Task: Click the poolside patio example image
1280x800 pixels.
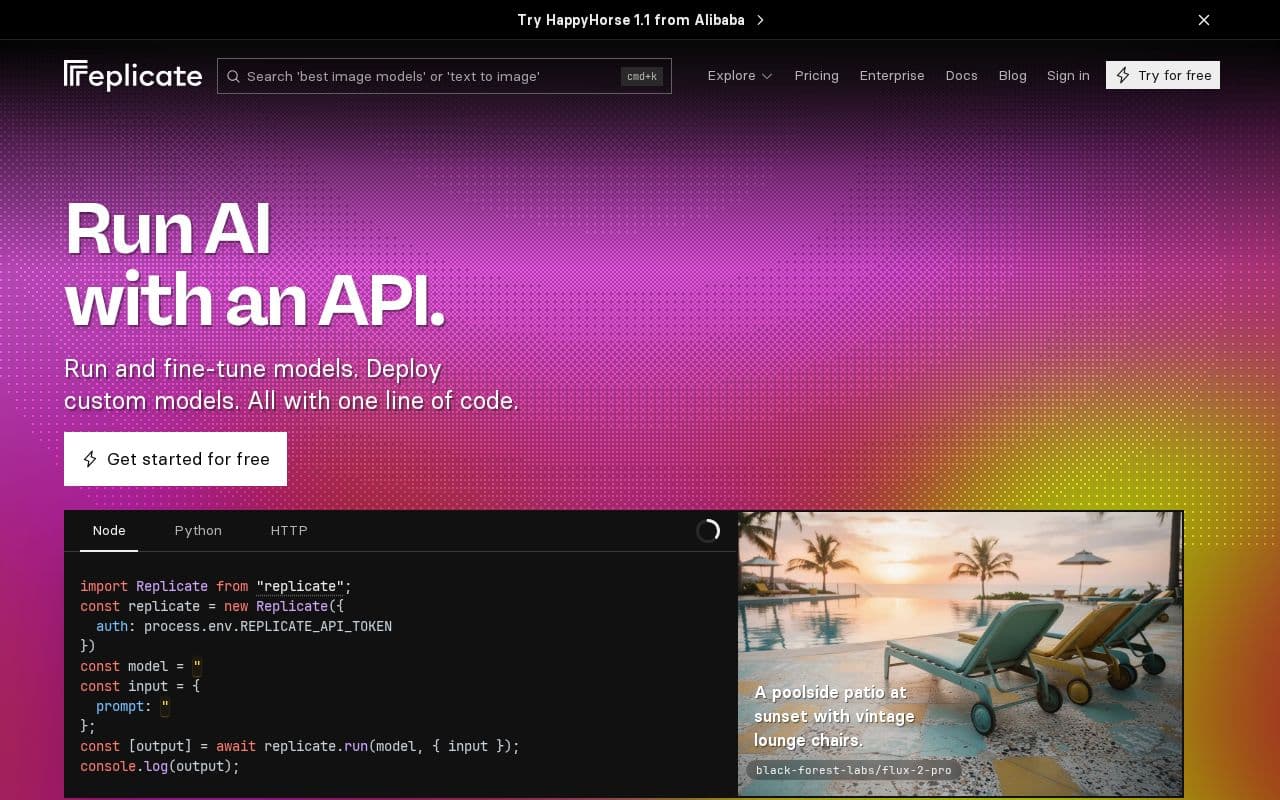Action: click(960, 654)
